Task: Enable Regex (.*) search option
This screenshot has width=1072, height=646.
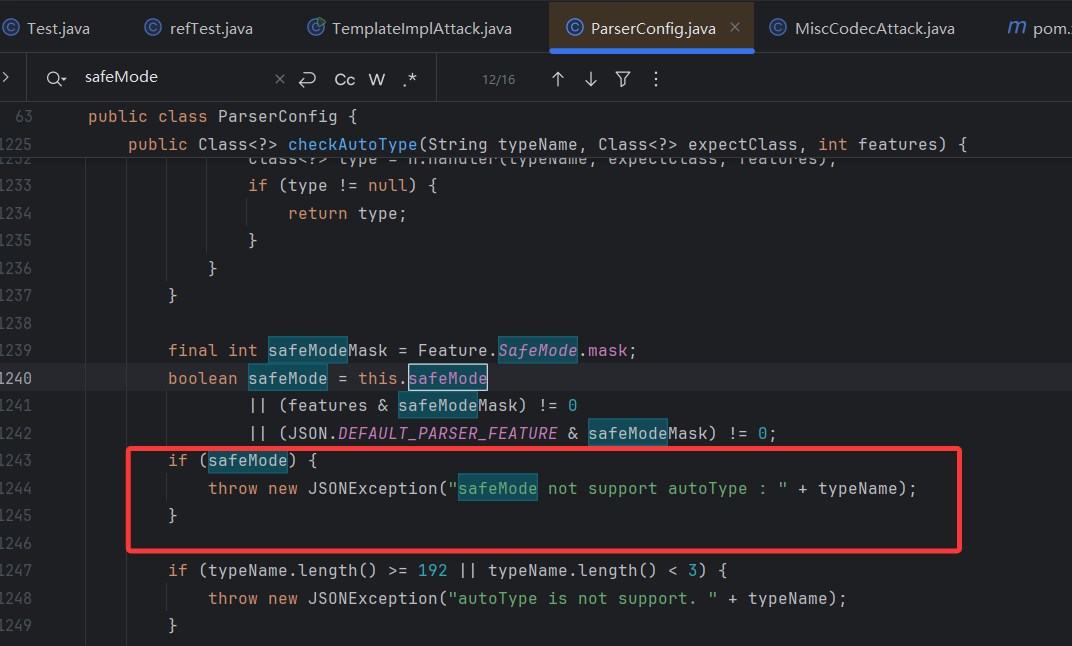Action: click(410, 79)
